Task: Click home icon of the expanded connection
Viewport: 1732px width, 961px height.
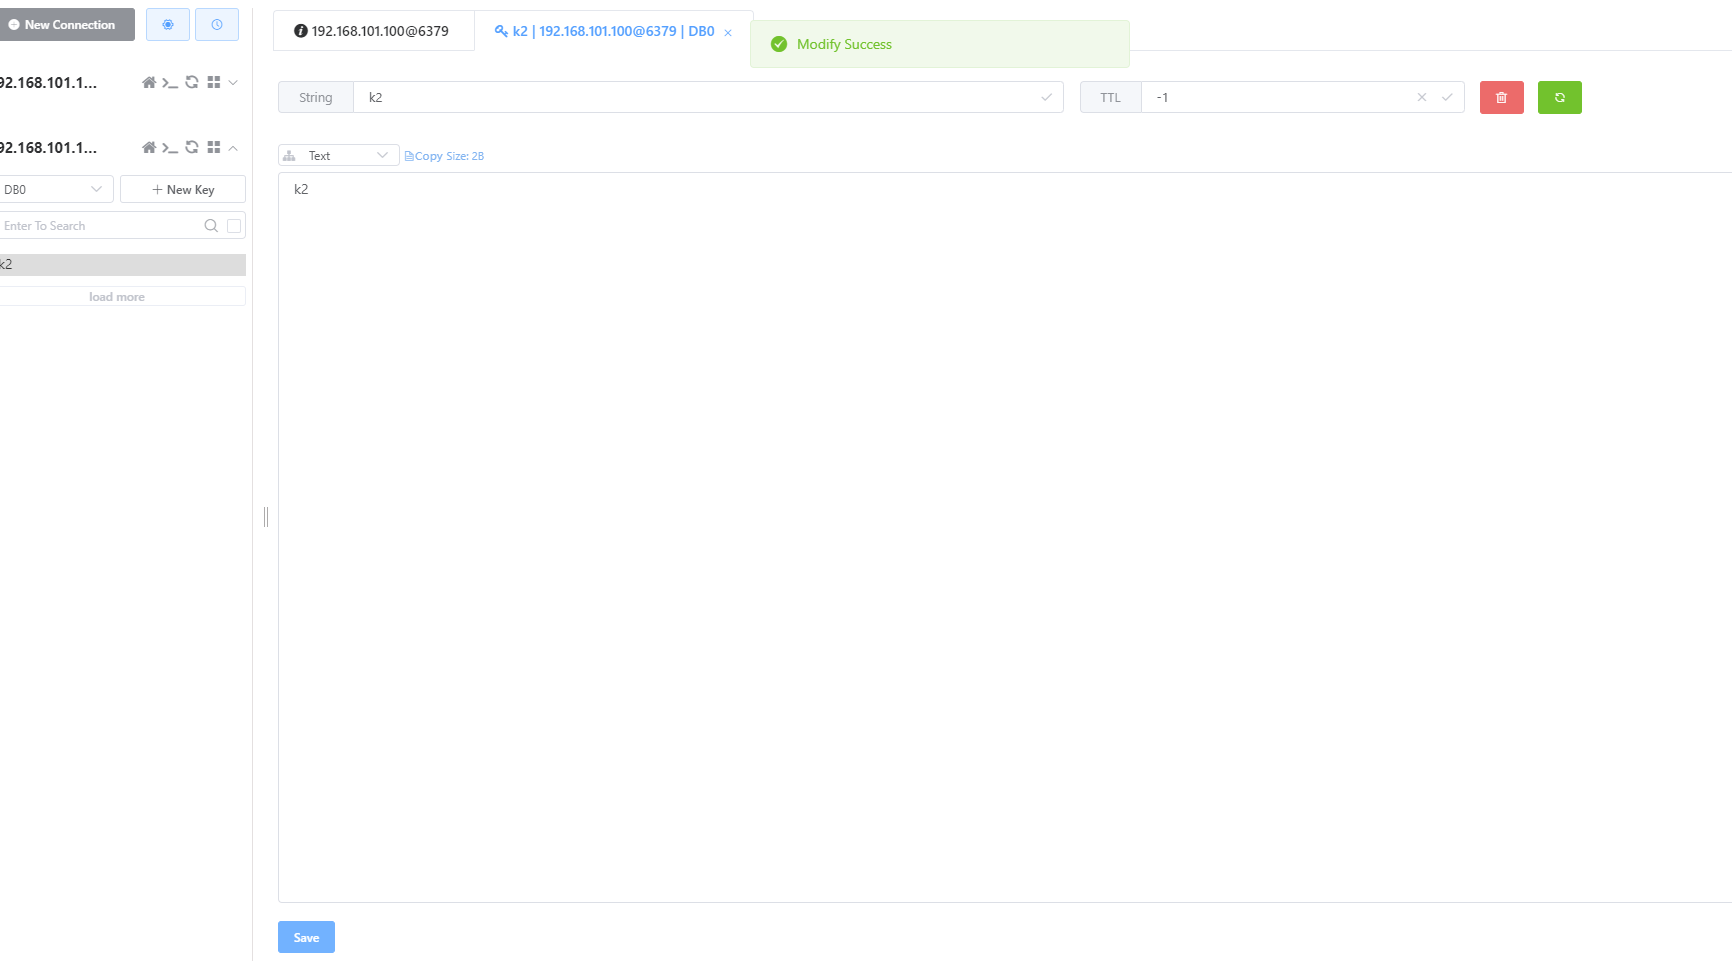Action: [x=149, y=148]
